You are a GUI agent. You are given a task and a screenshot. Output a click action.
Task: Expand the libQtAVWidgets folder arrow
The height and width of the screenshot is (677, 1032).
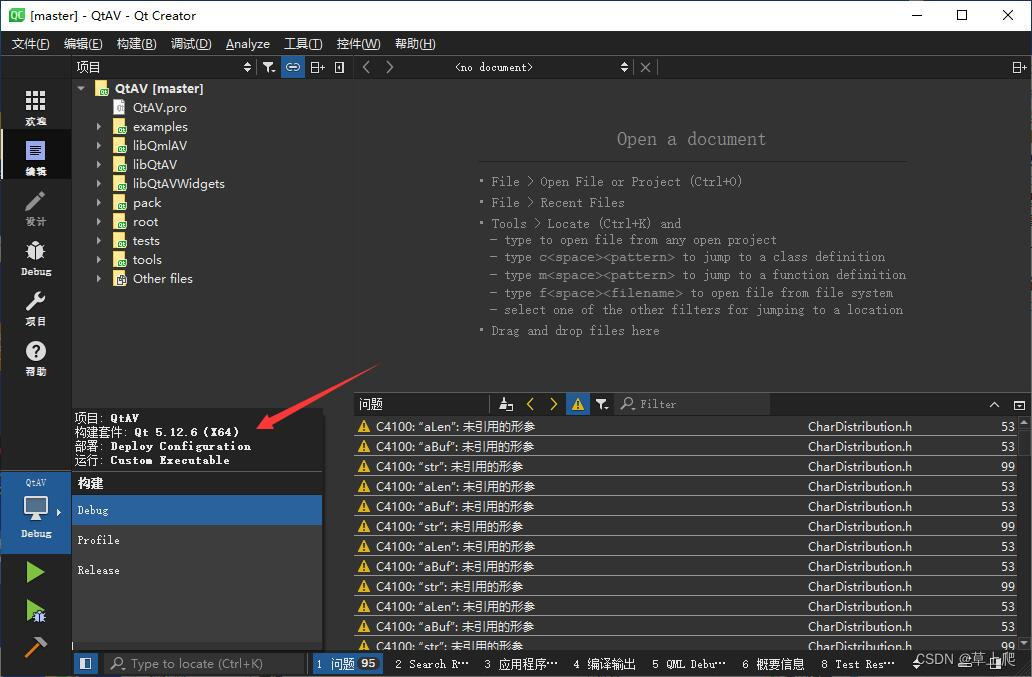click(x=99, y=184)
